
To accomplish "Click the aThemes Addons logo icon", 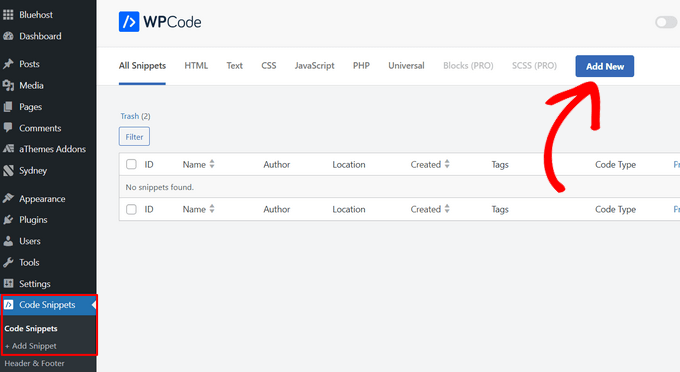I will (8, 149).
